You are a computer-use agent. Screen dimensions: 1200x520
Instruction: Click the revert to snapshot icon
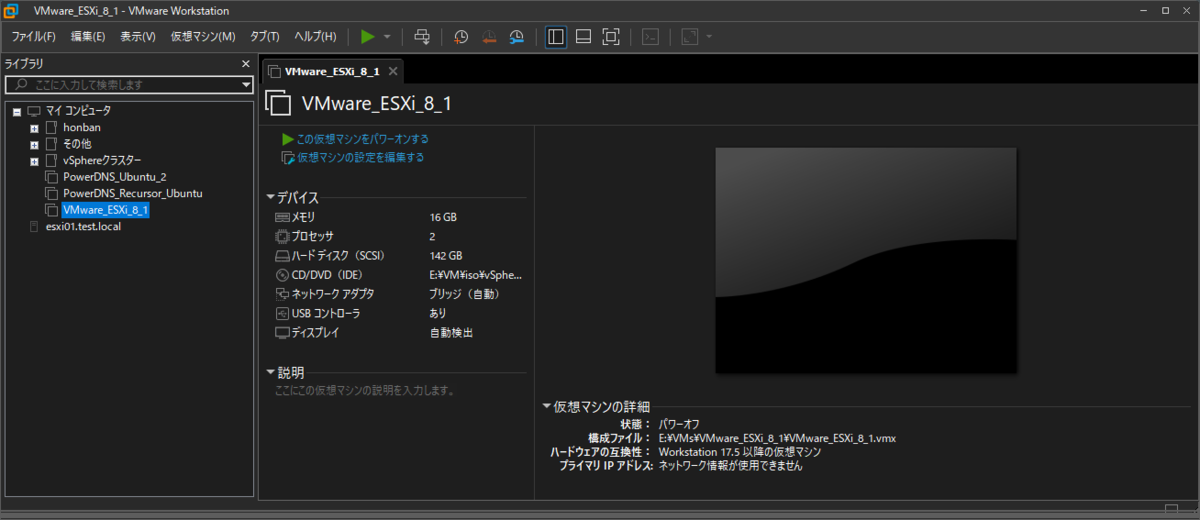pyautogui.click(x=489, y=37)
